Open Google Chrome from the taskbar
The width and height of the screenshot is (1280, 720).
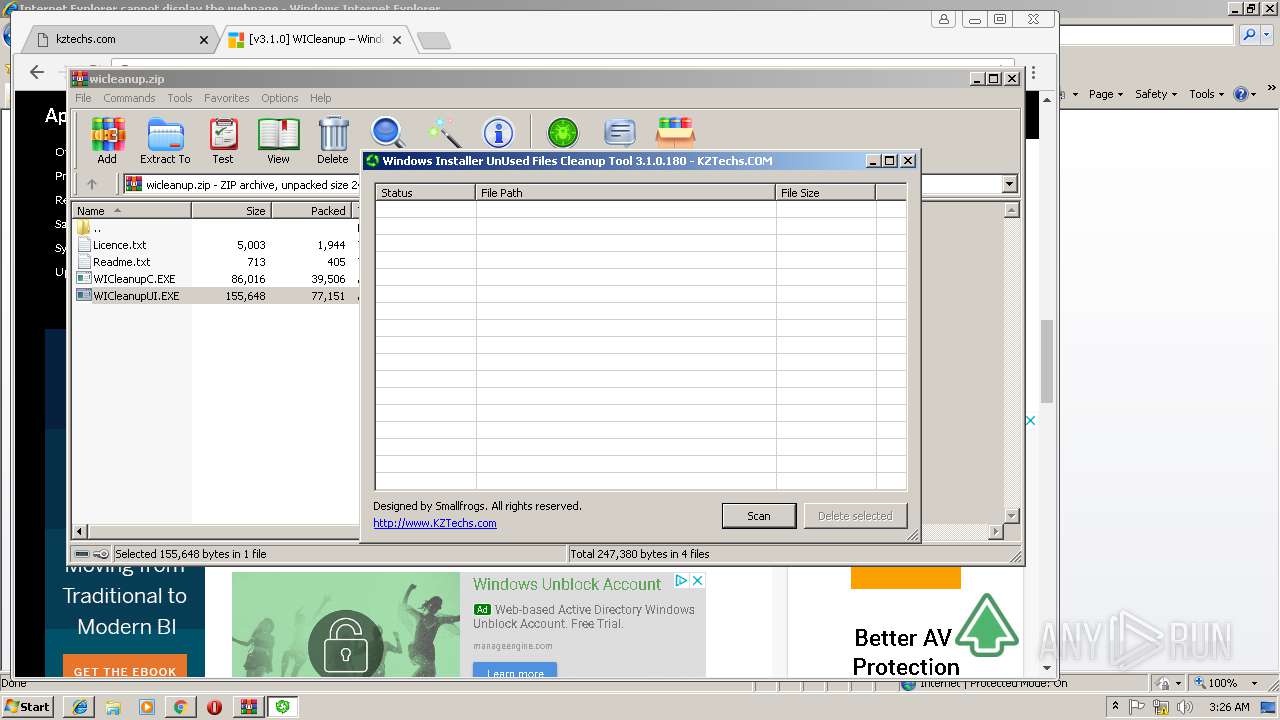tap(180, 707)
